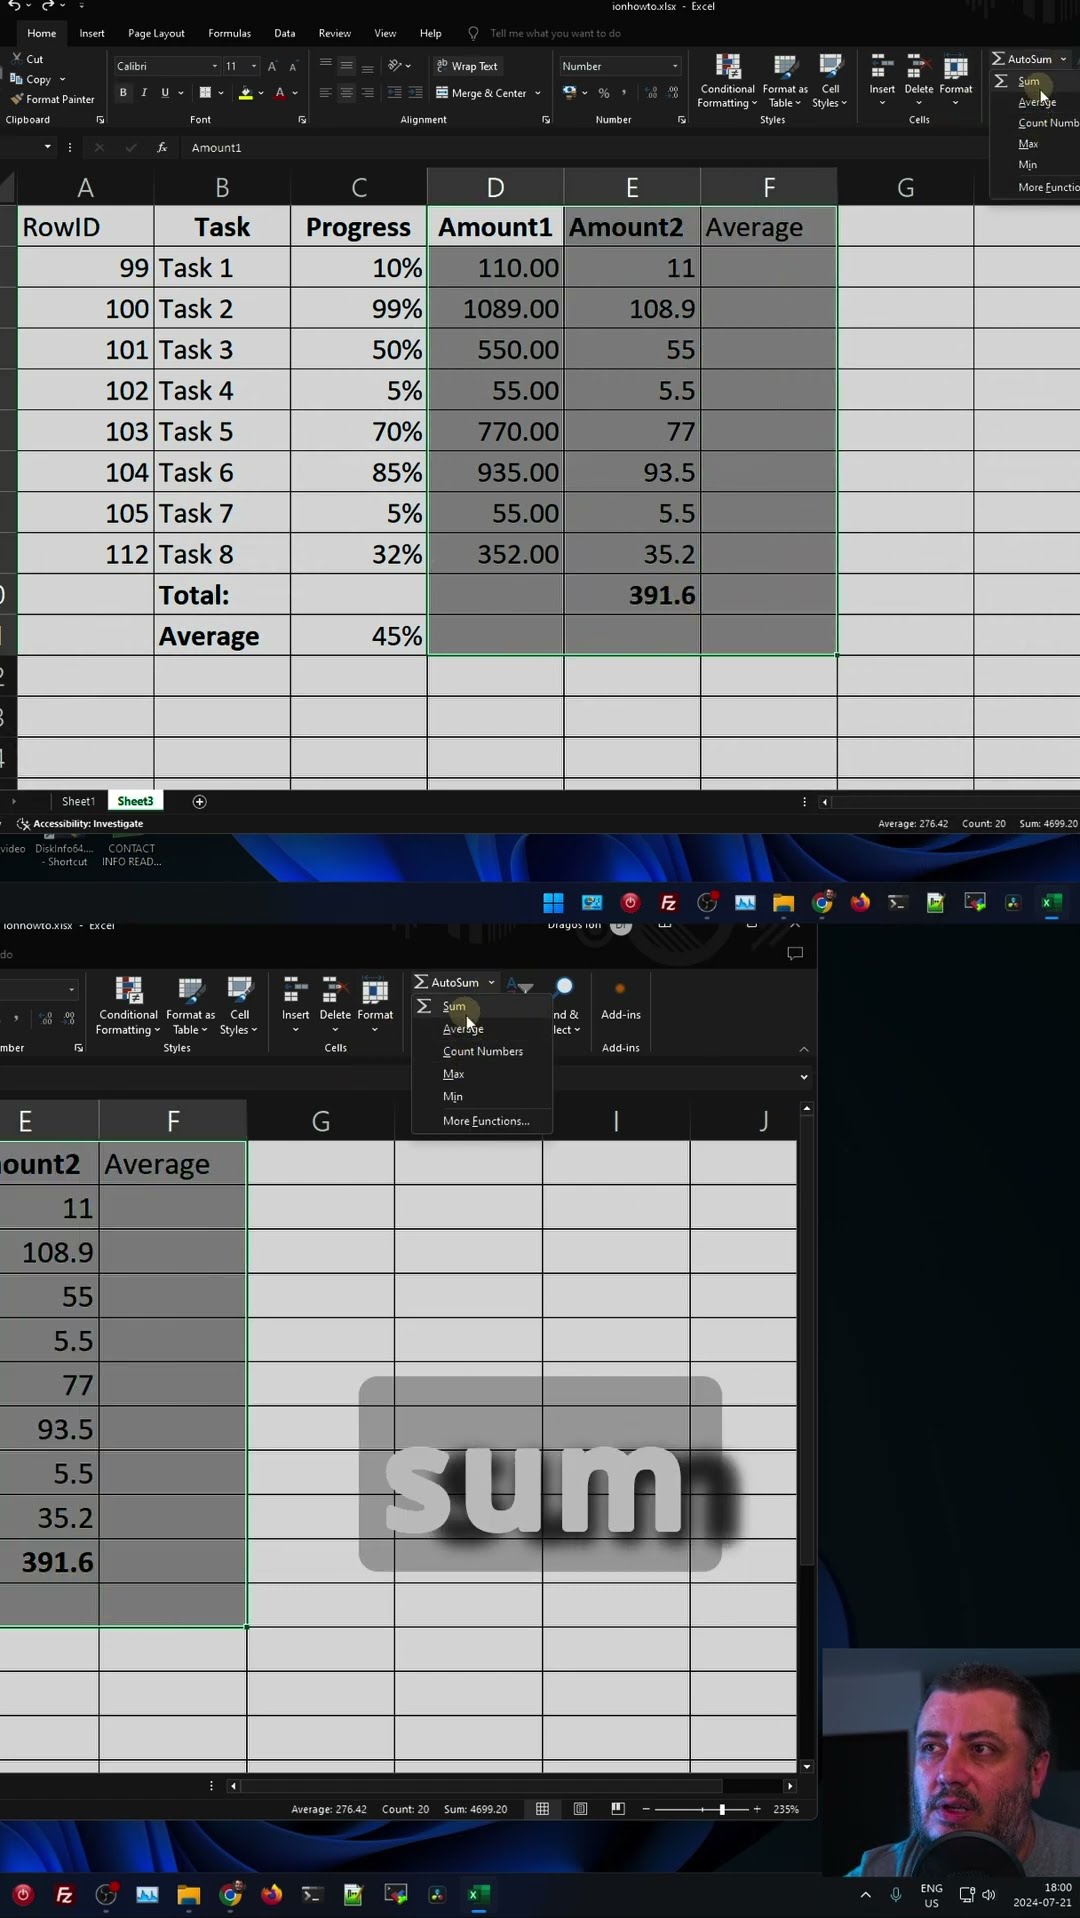Click the fx Insert Function icon
The image size is (1080, 1918).
(x=162, y=147)
